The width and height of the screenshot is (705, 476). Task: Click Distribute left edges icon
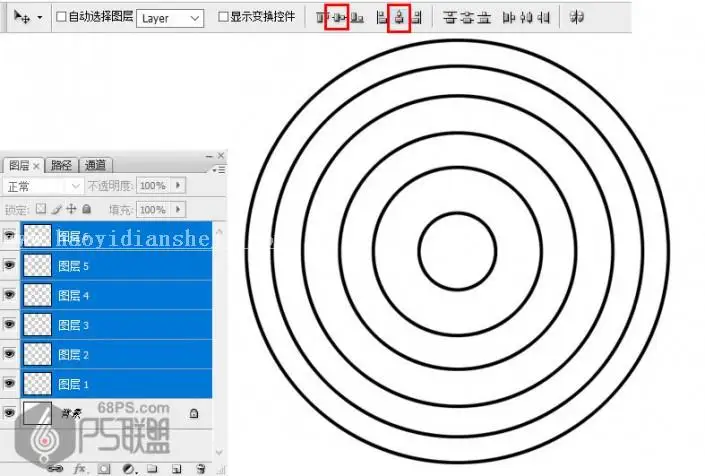click(x=509, y=18)
